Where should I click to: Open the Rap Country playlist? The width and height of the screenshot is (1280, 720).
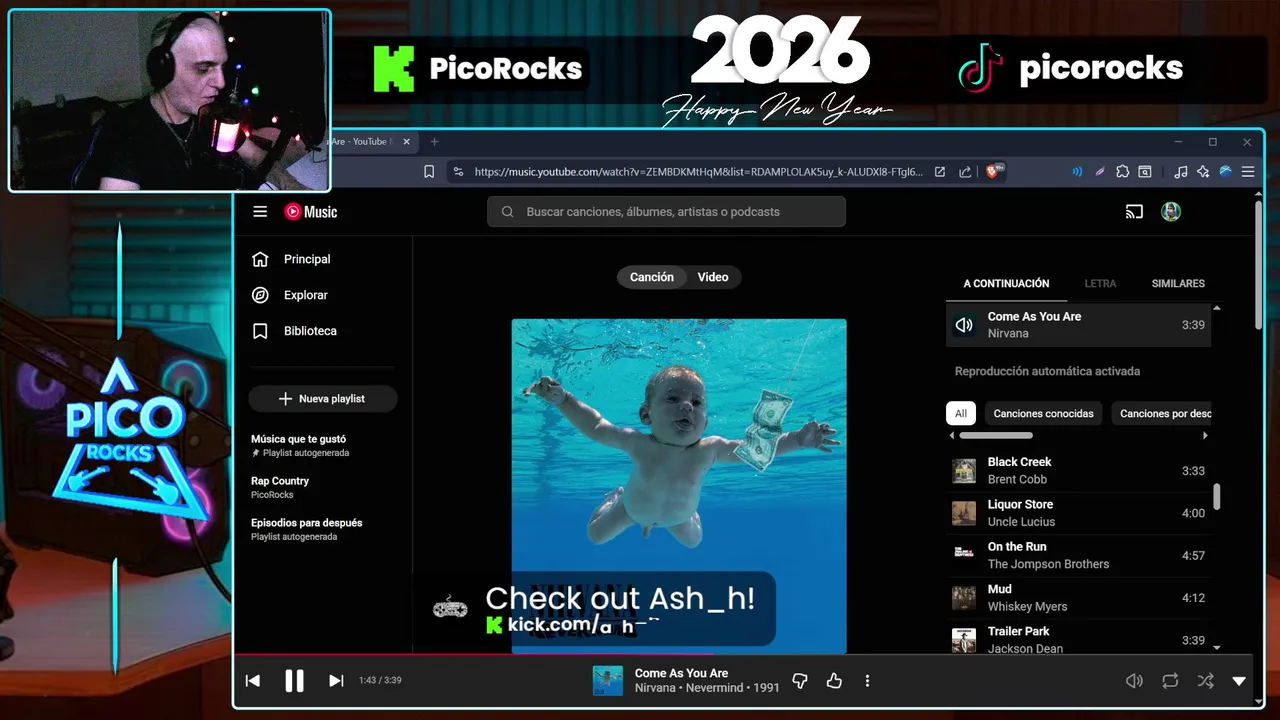click(x=280, y=487)
